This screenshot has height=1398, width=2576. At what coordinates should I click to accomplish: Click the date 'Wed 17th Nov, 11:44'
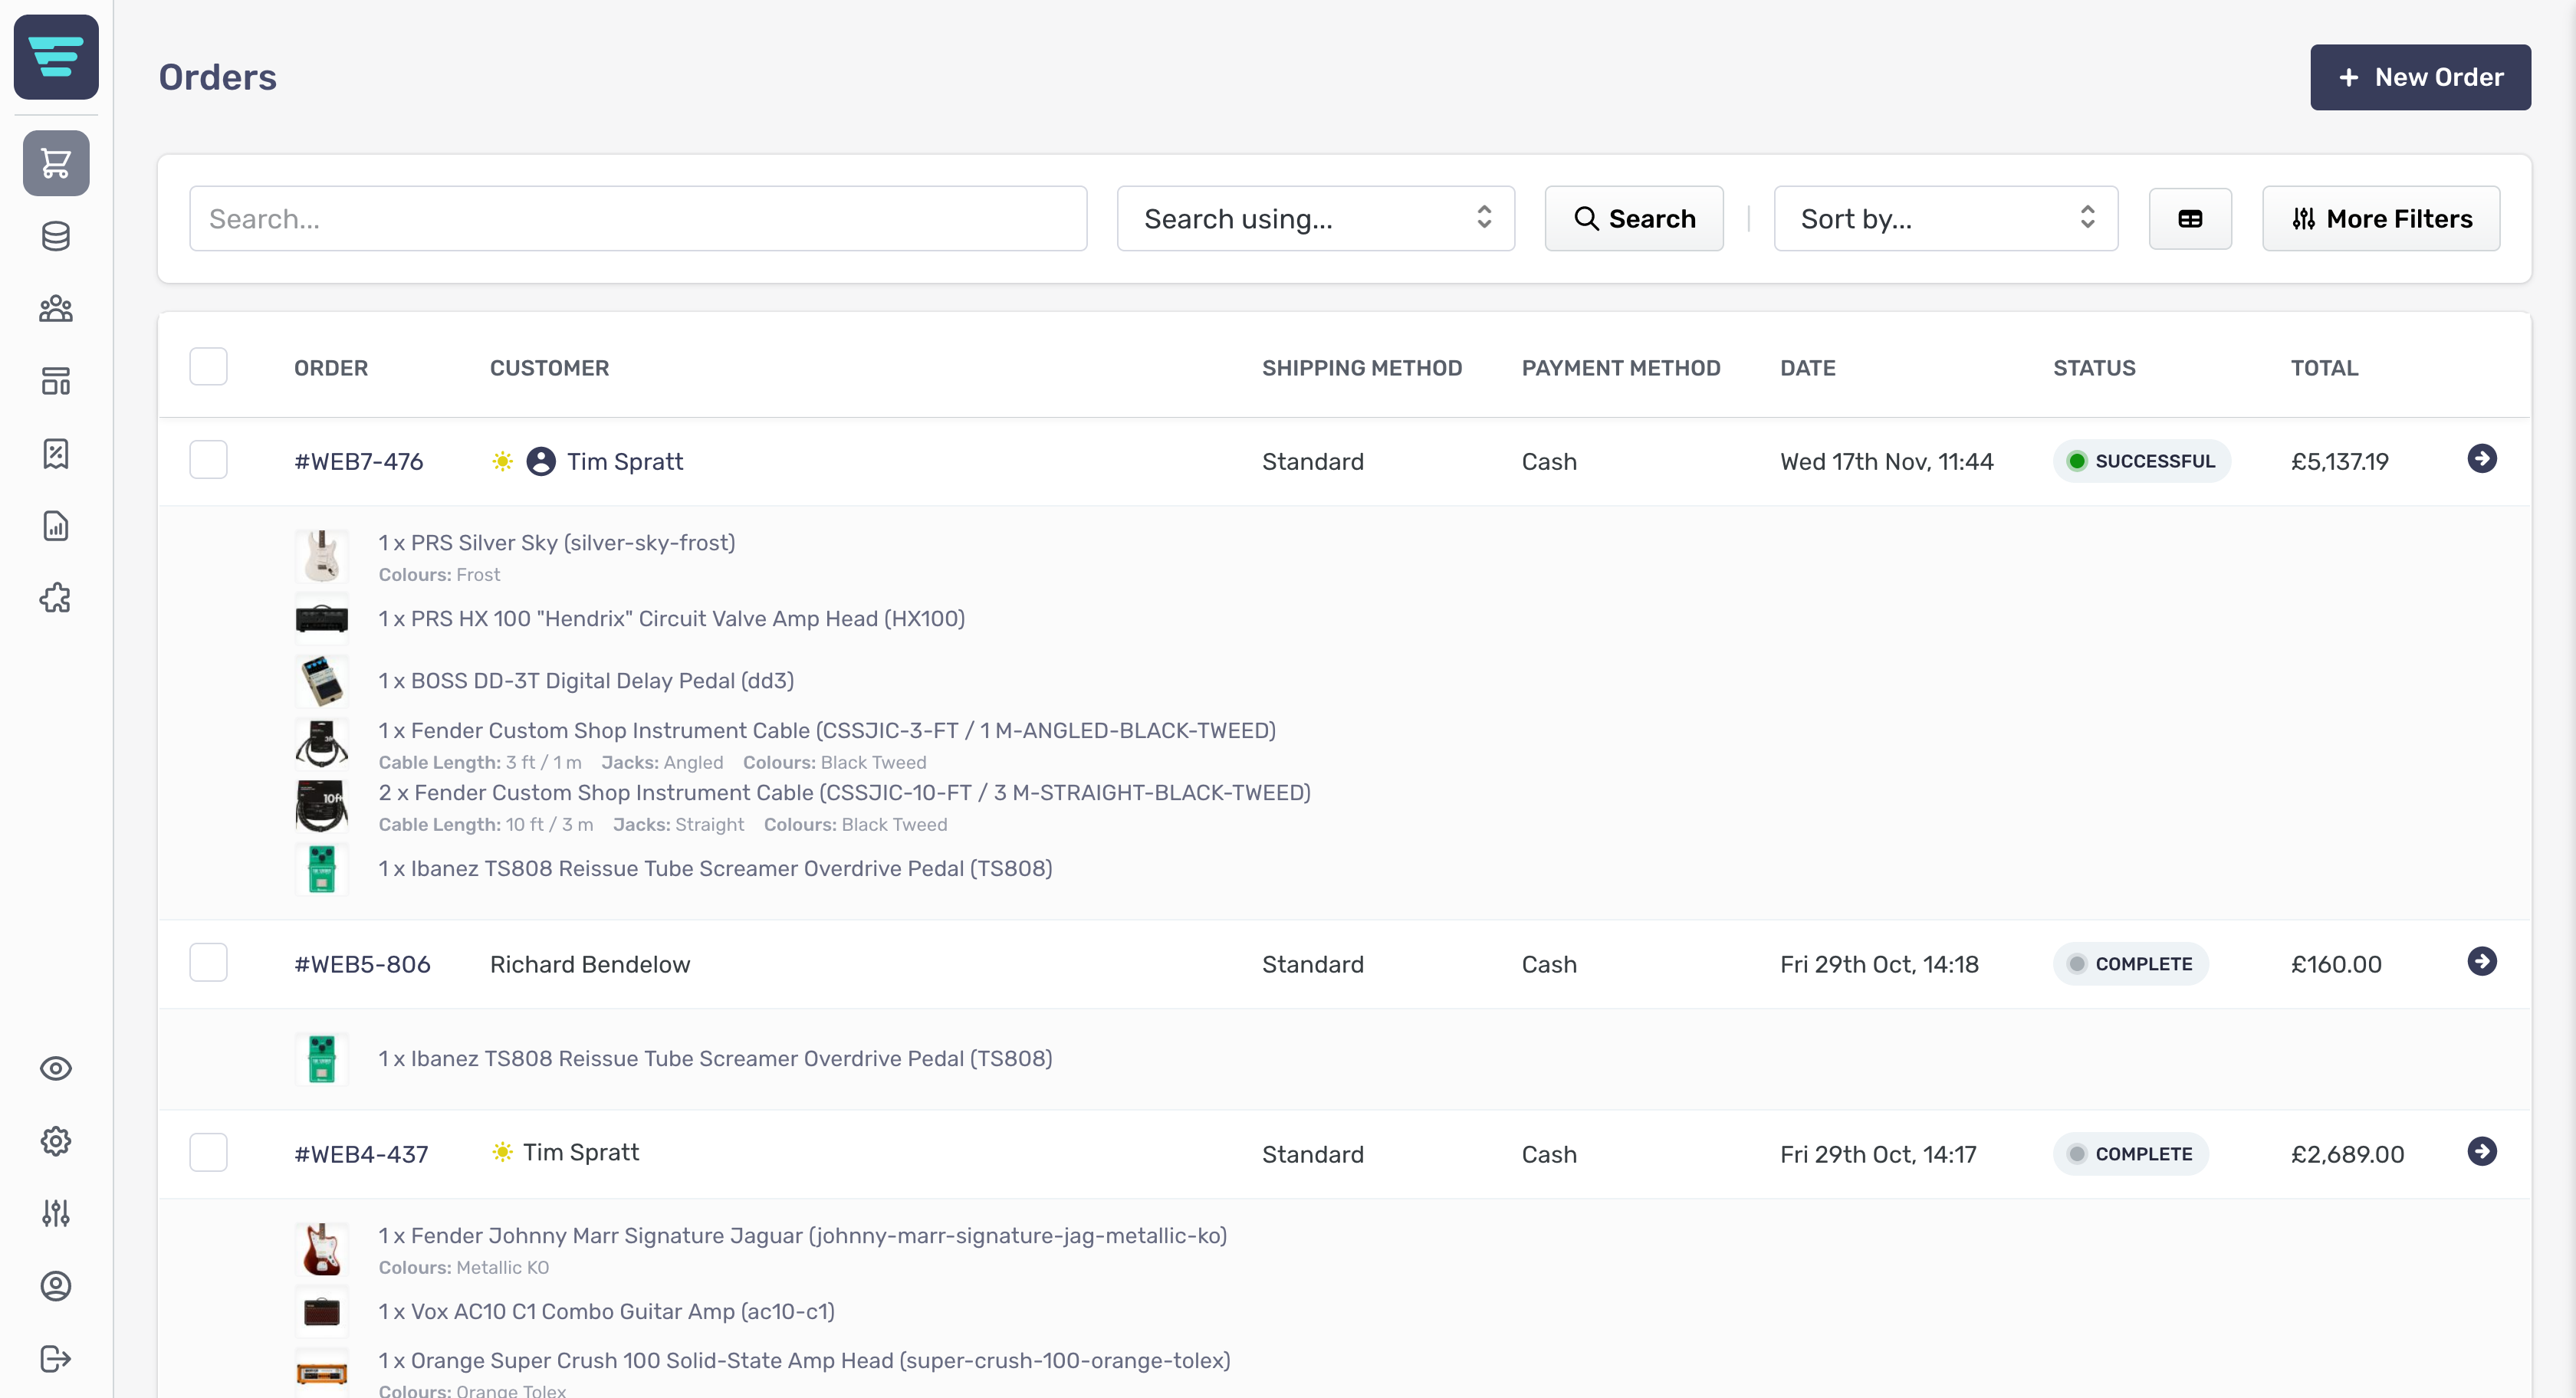pyautogui.click(x=1887, y=462)
